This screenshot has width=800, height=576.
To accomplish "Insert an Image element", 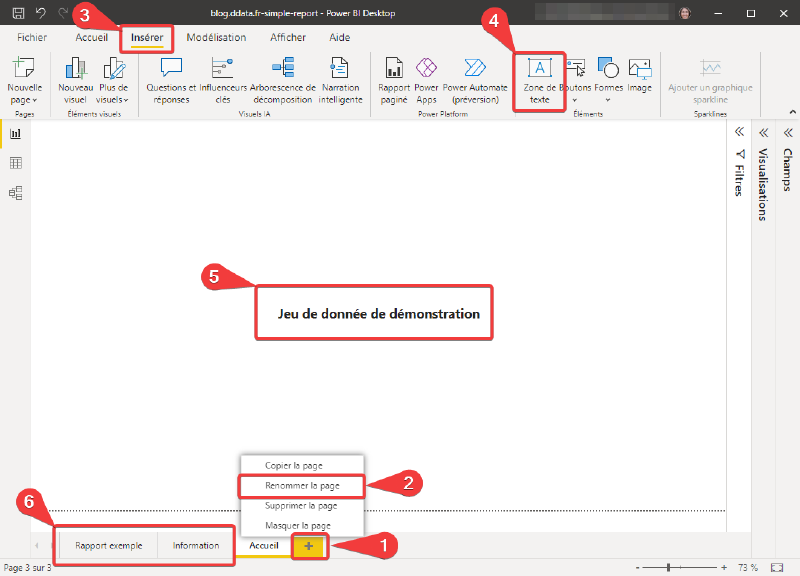I will (x=640, y=76).
